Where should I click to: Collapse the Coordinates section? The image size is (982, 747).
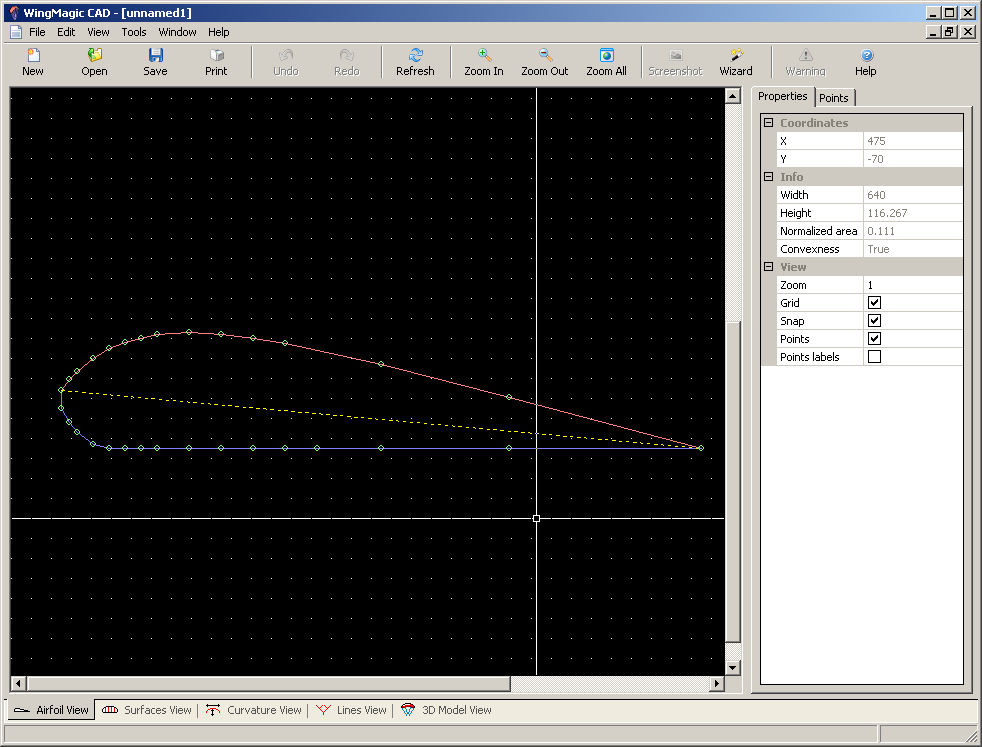tap(768, 123)
